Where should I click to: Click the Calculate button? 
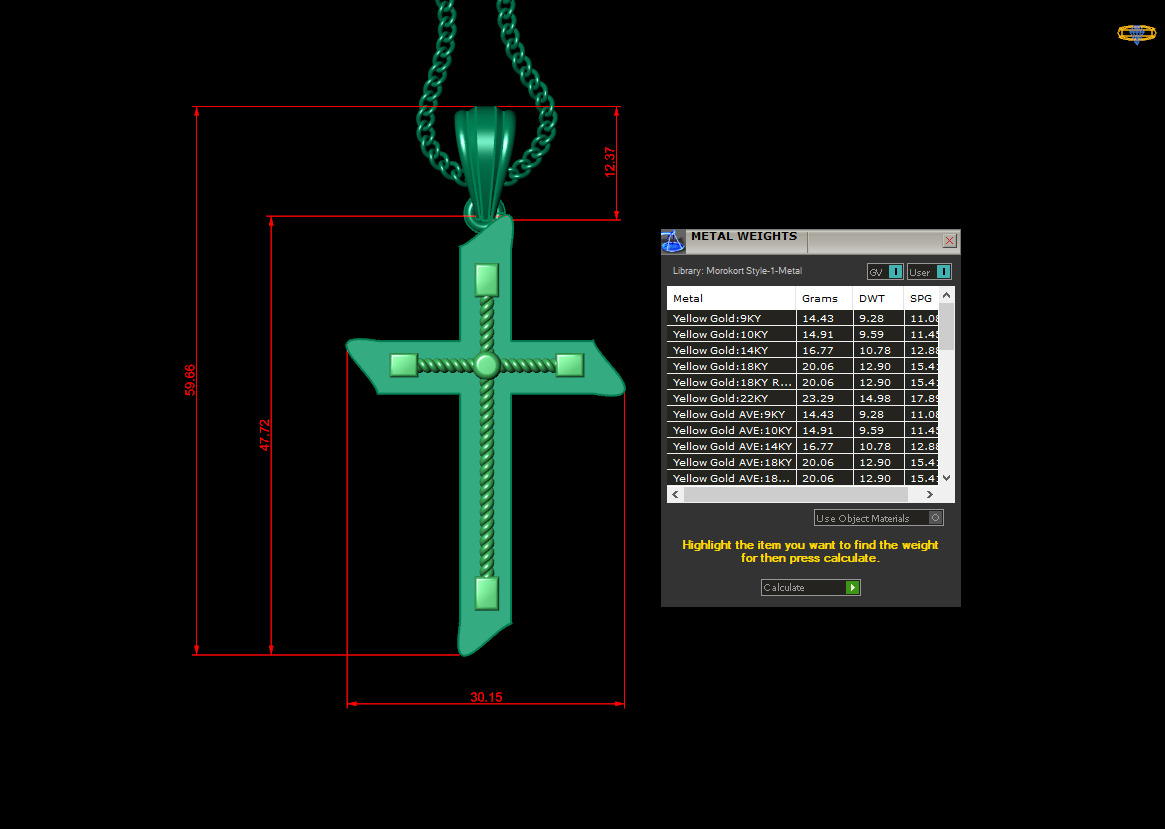(x=811, y=588)
